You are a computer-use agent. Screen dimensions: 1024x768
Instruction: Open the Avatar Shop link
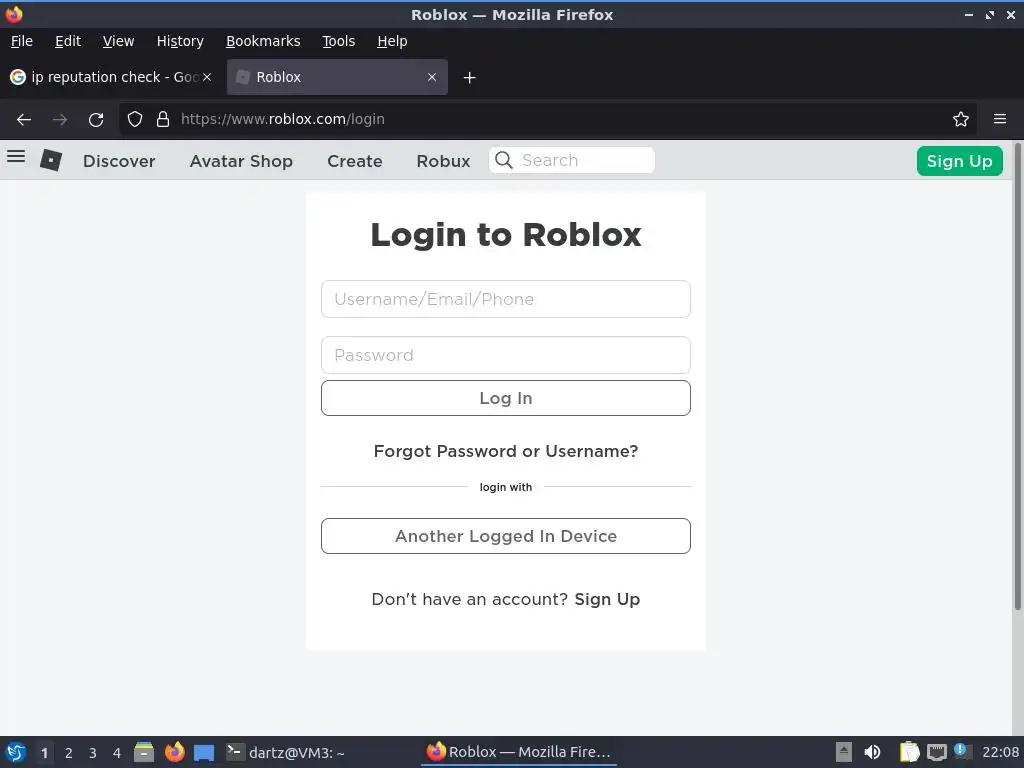[241, 161]
